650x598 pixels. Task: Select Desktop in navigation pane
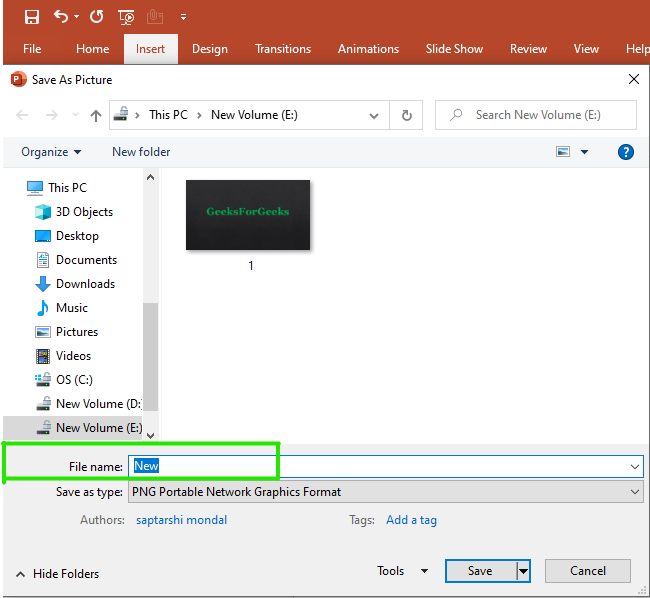pyautogui.click(x=77, y=236)
